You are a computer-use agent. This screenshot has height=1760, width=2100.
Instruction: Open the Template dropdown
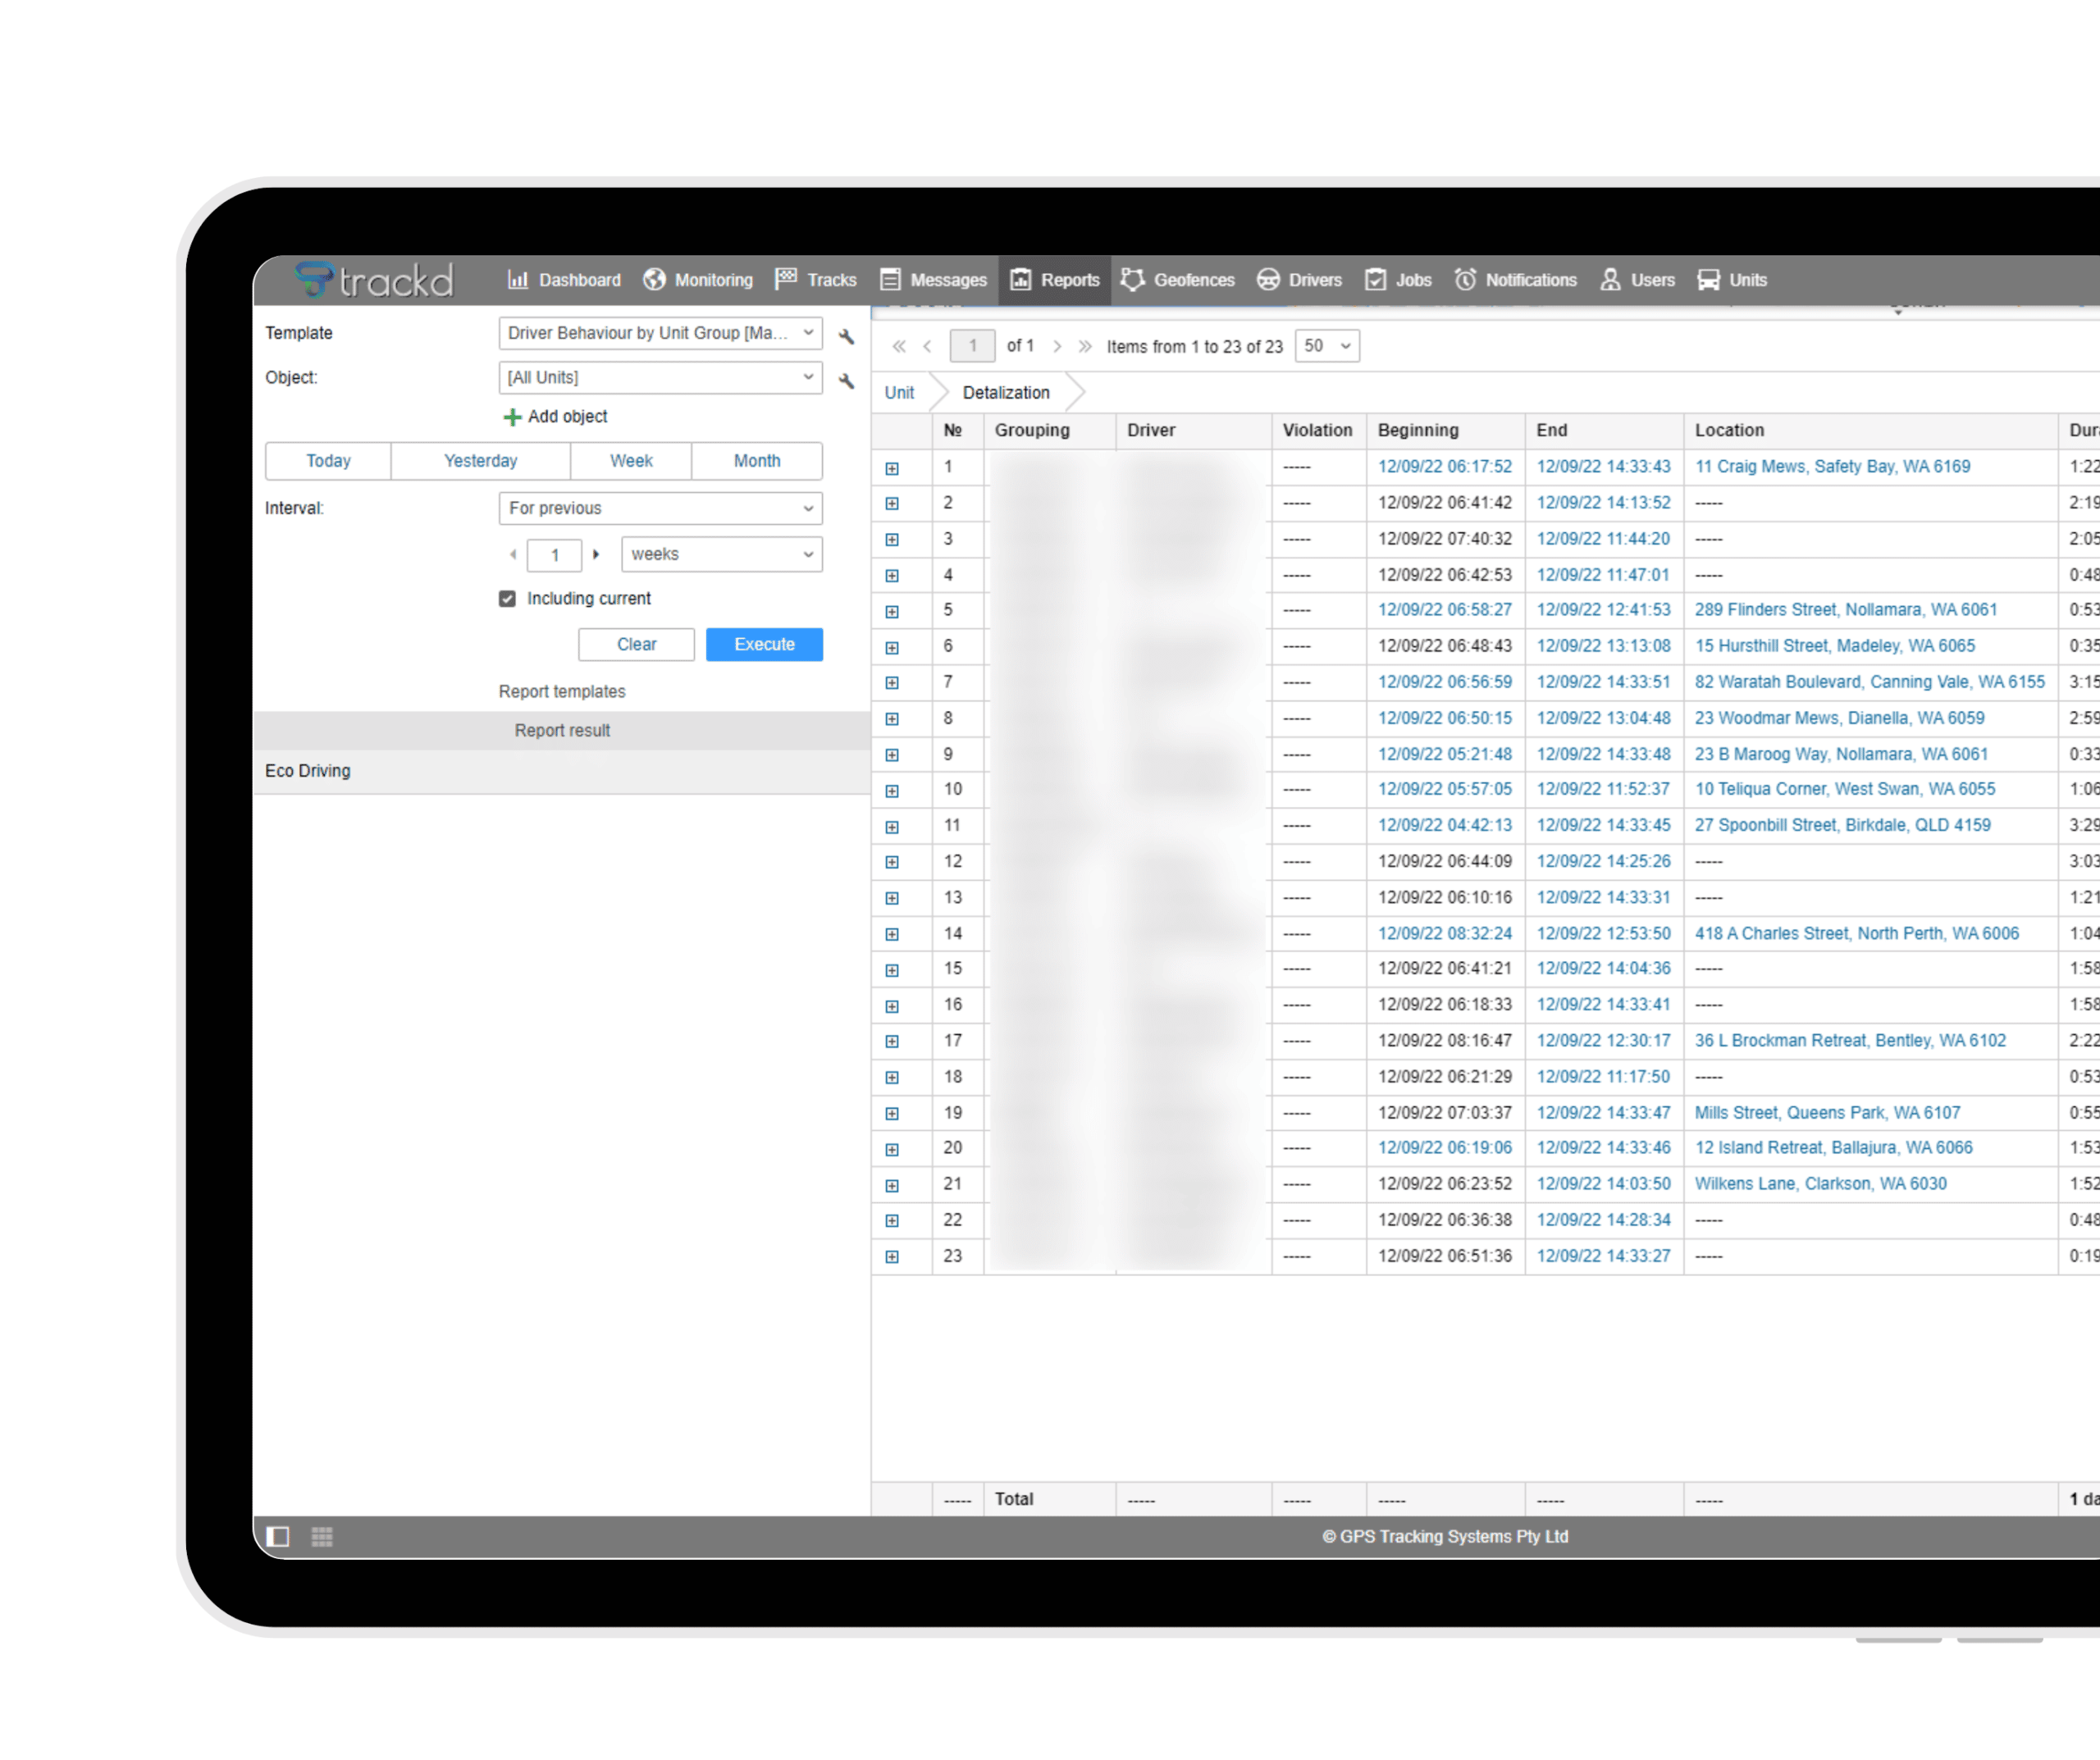click(660, 333)
